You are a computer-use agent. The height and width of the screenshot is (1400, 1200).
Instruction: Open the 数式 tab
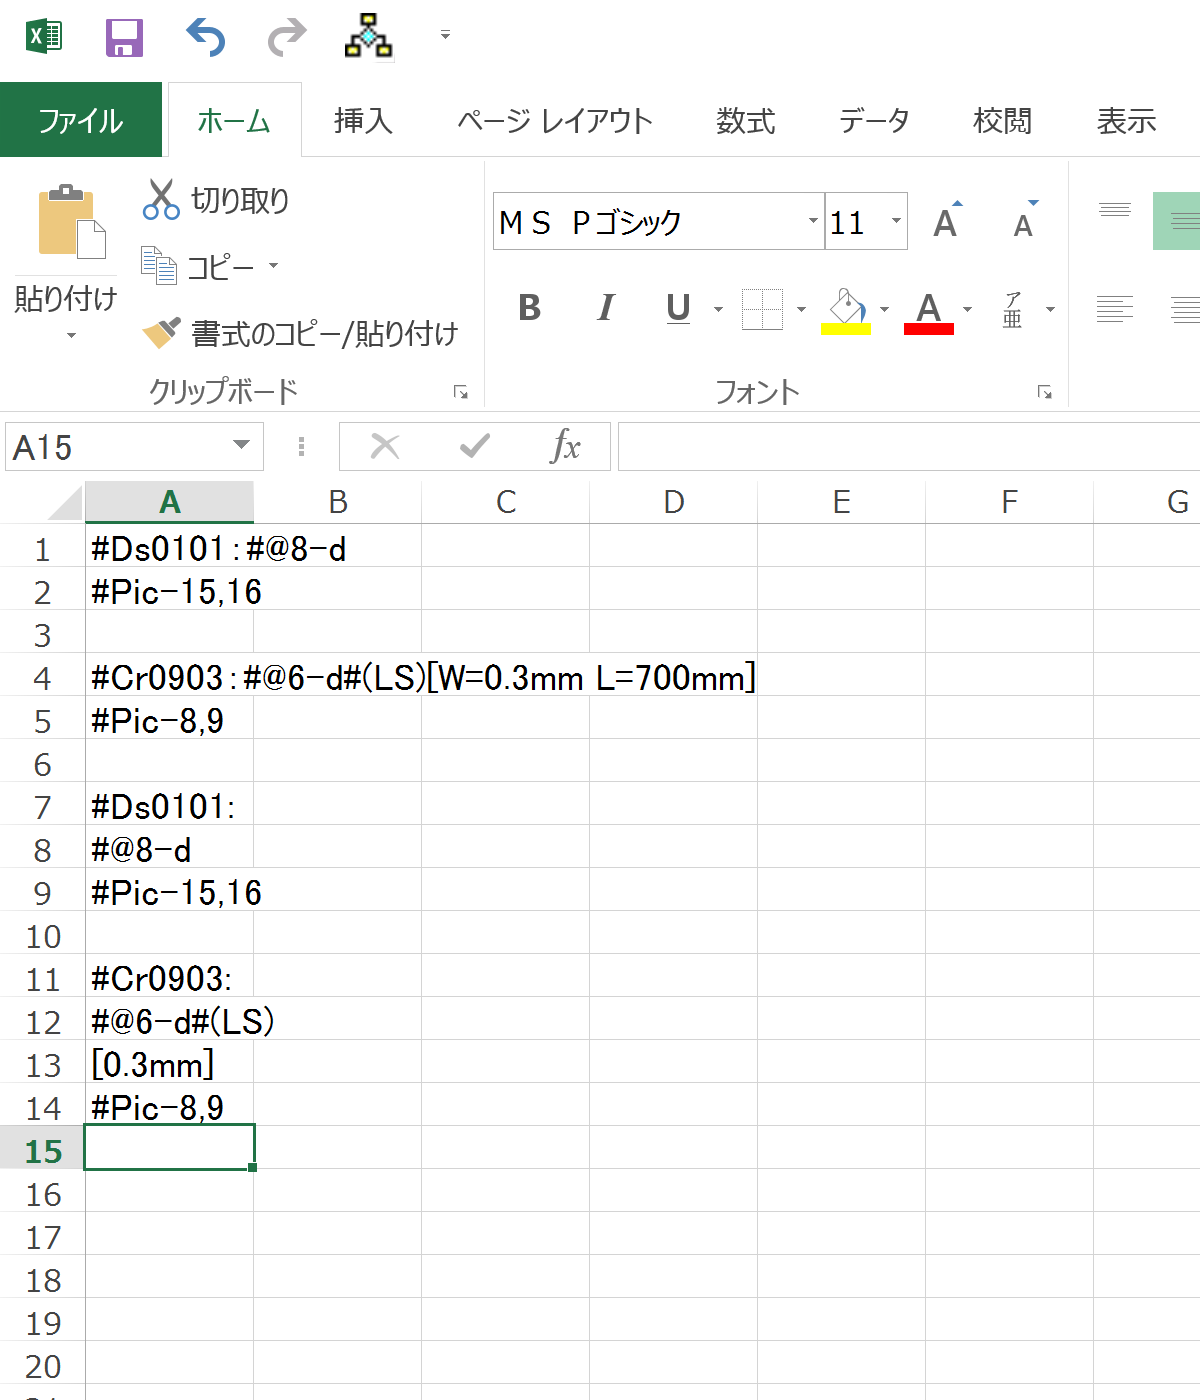pyautogui.click(x=746, y=121)
